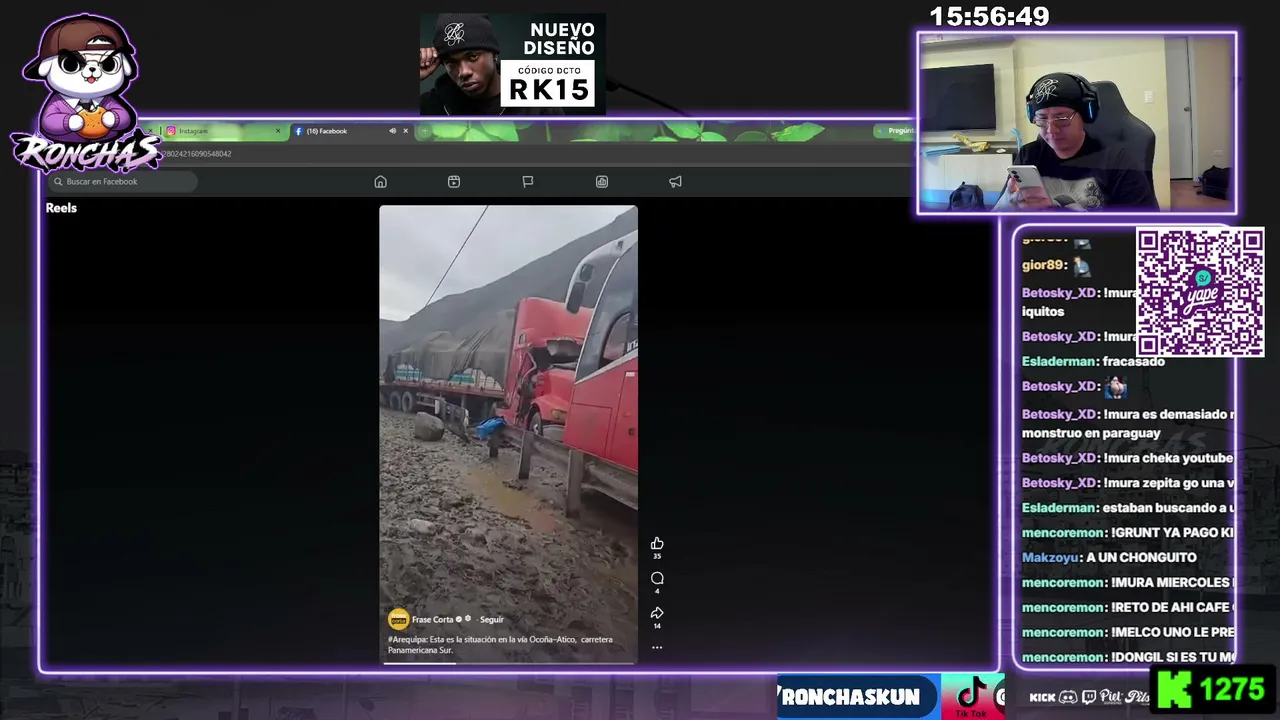Open the Frase Corta profile picture
Screen dimensions: 1280x720
(x=398, y=620)
